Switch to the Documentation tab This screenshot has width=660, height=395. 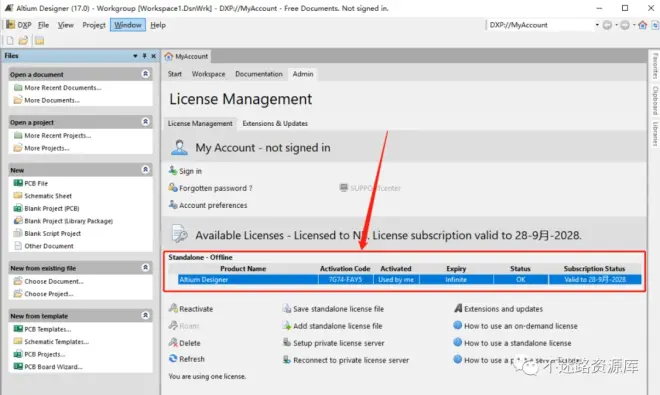[259, 74]
